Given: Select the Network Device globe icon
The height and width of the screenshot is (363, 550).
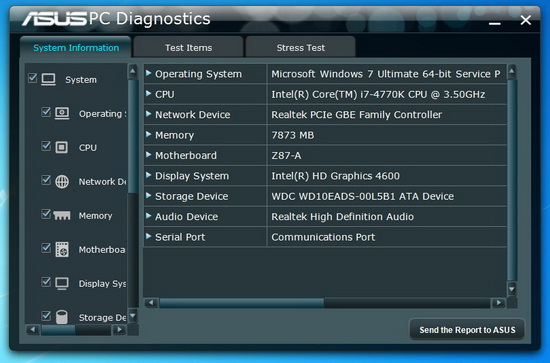Looking at the screenshot, I should [62, 182].
